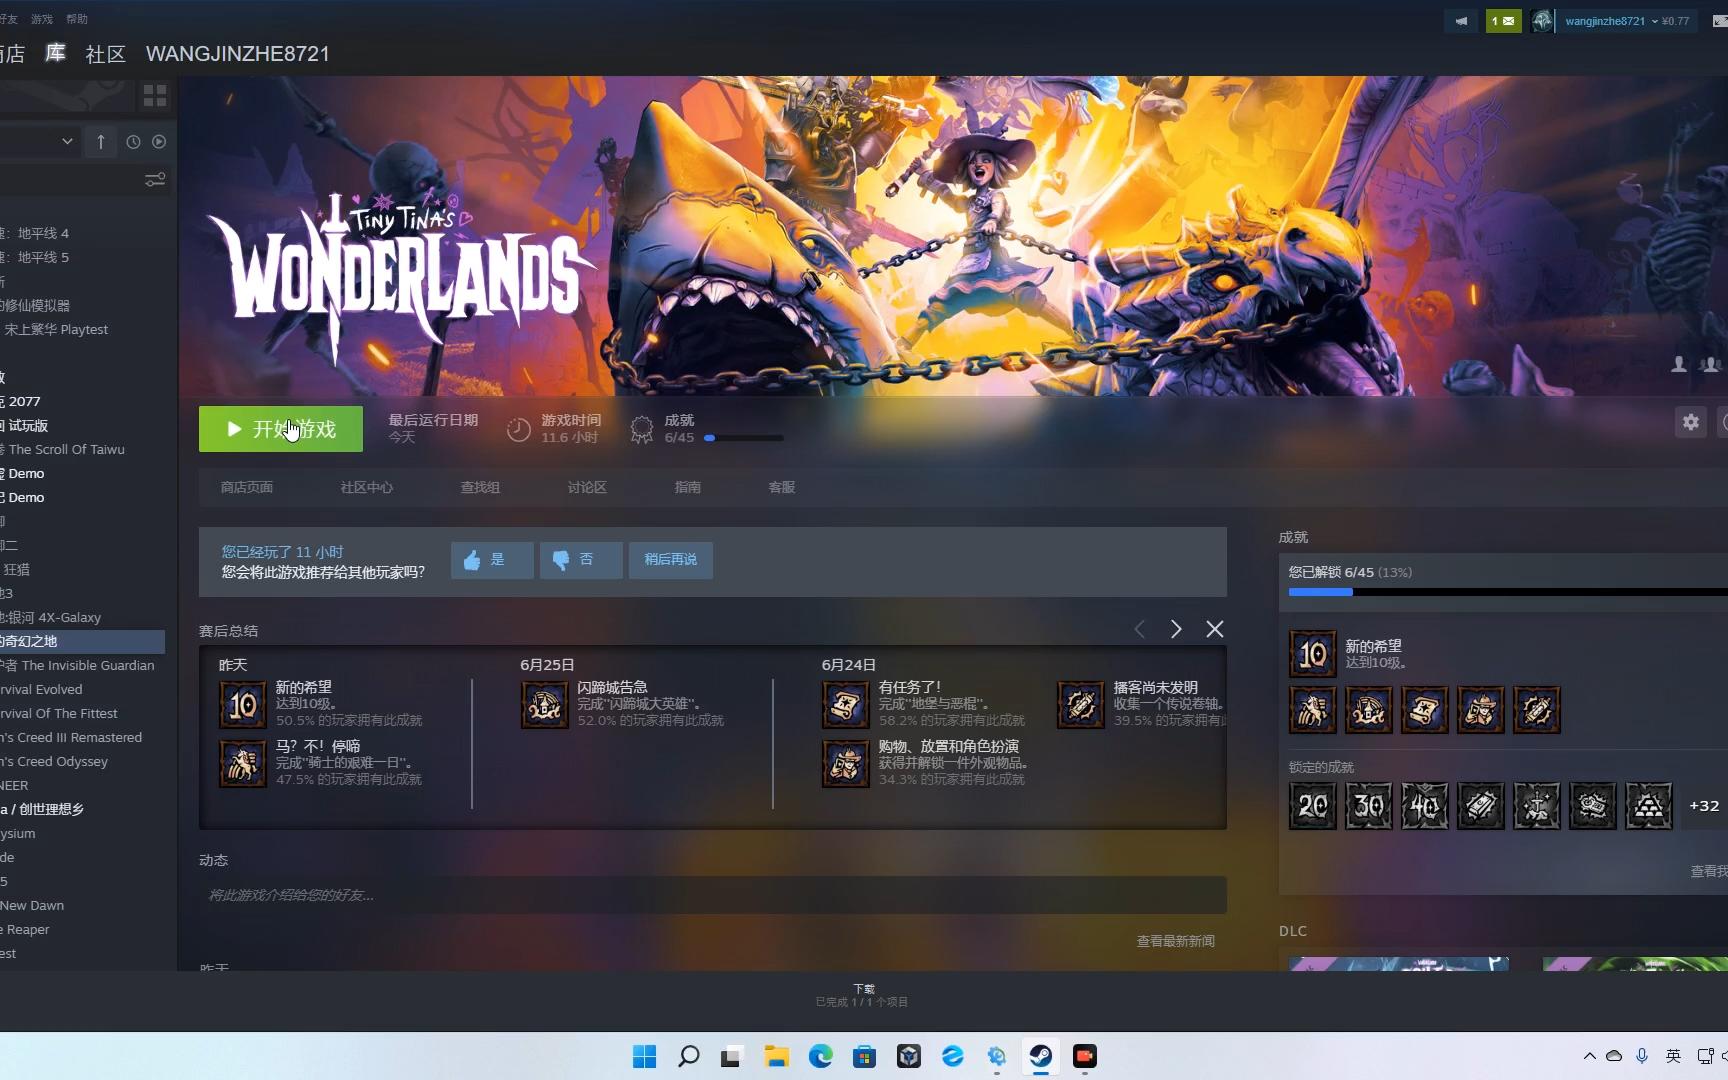
Task: Click the recent activity clock icon
Action: 133,142
